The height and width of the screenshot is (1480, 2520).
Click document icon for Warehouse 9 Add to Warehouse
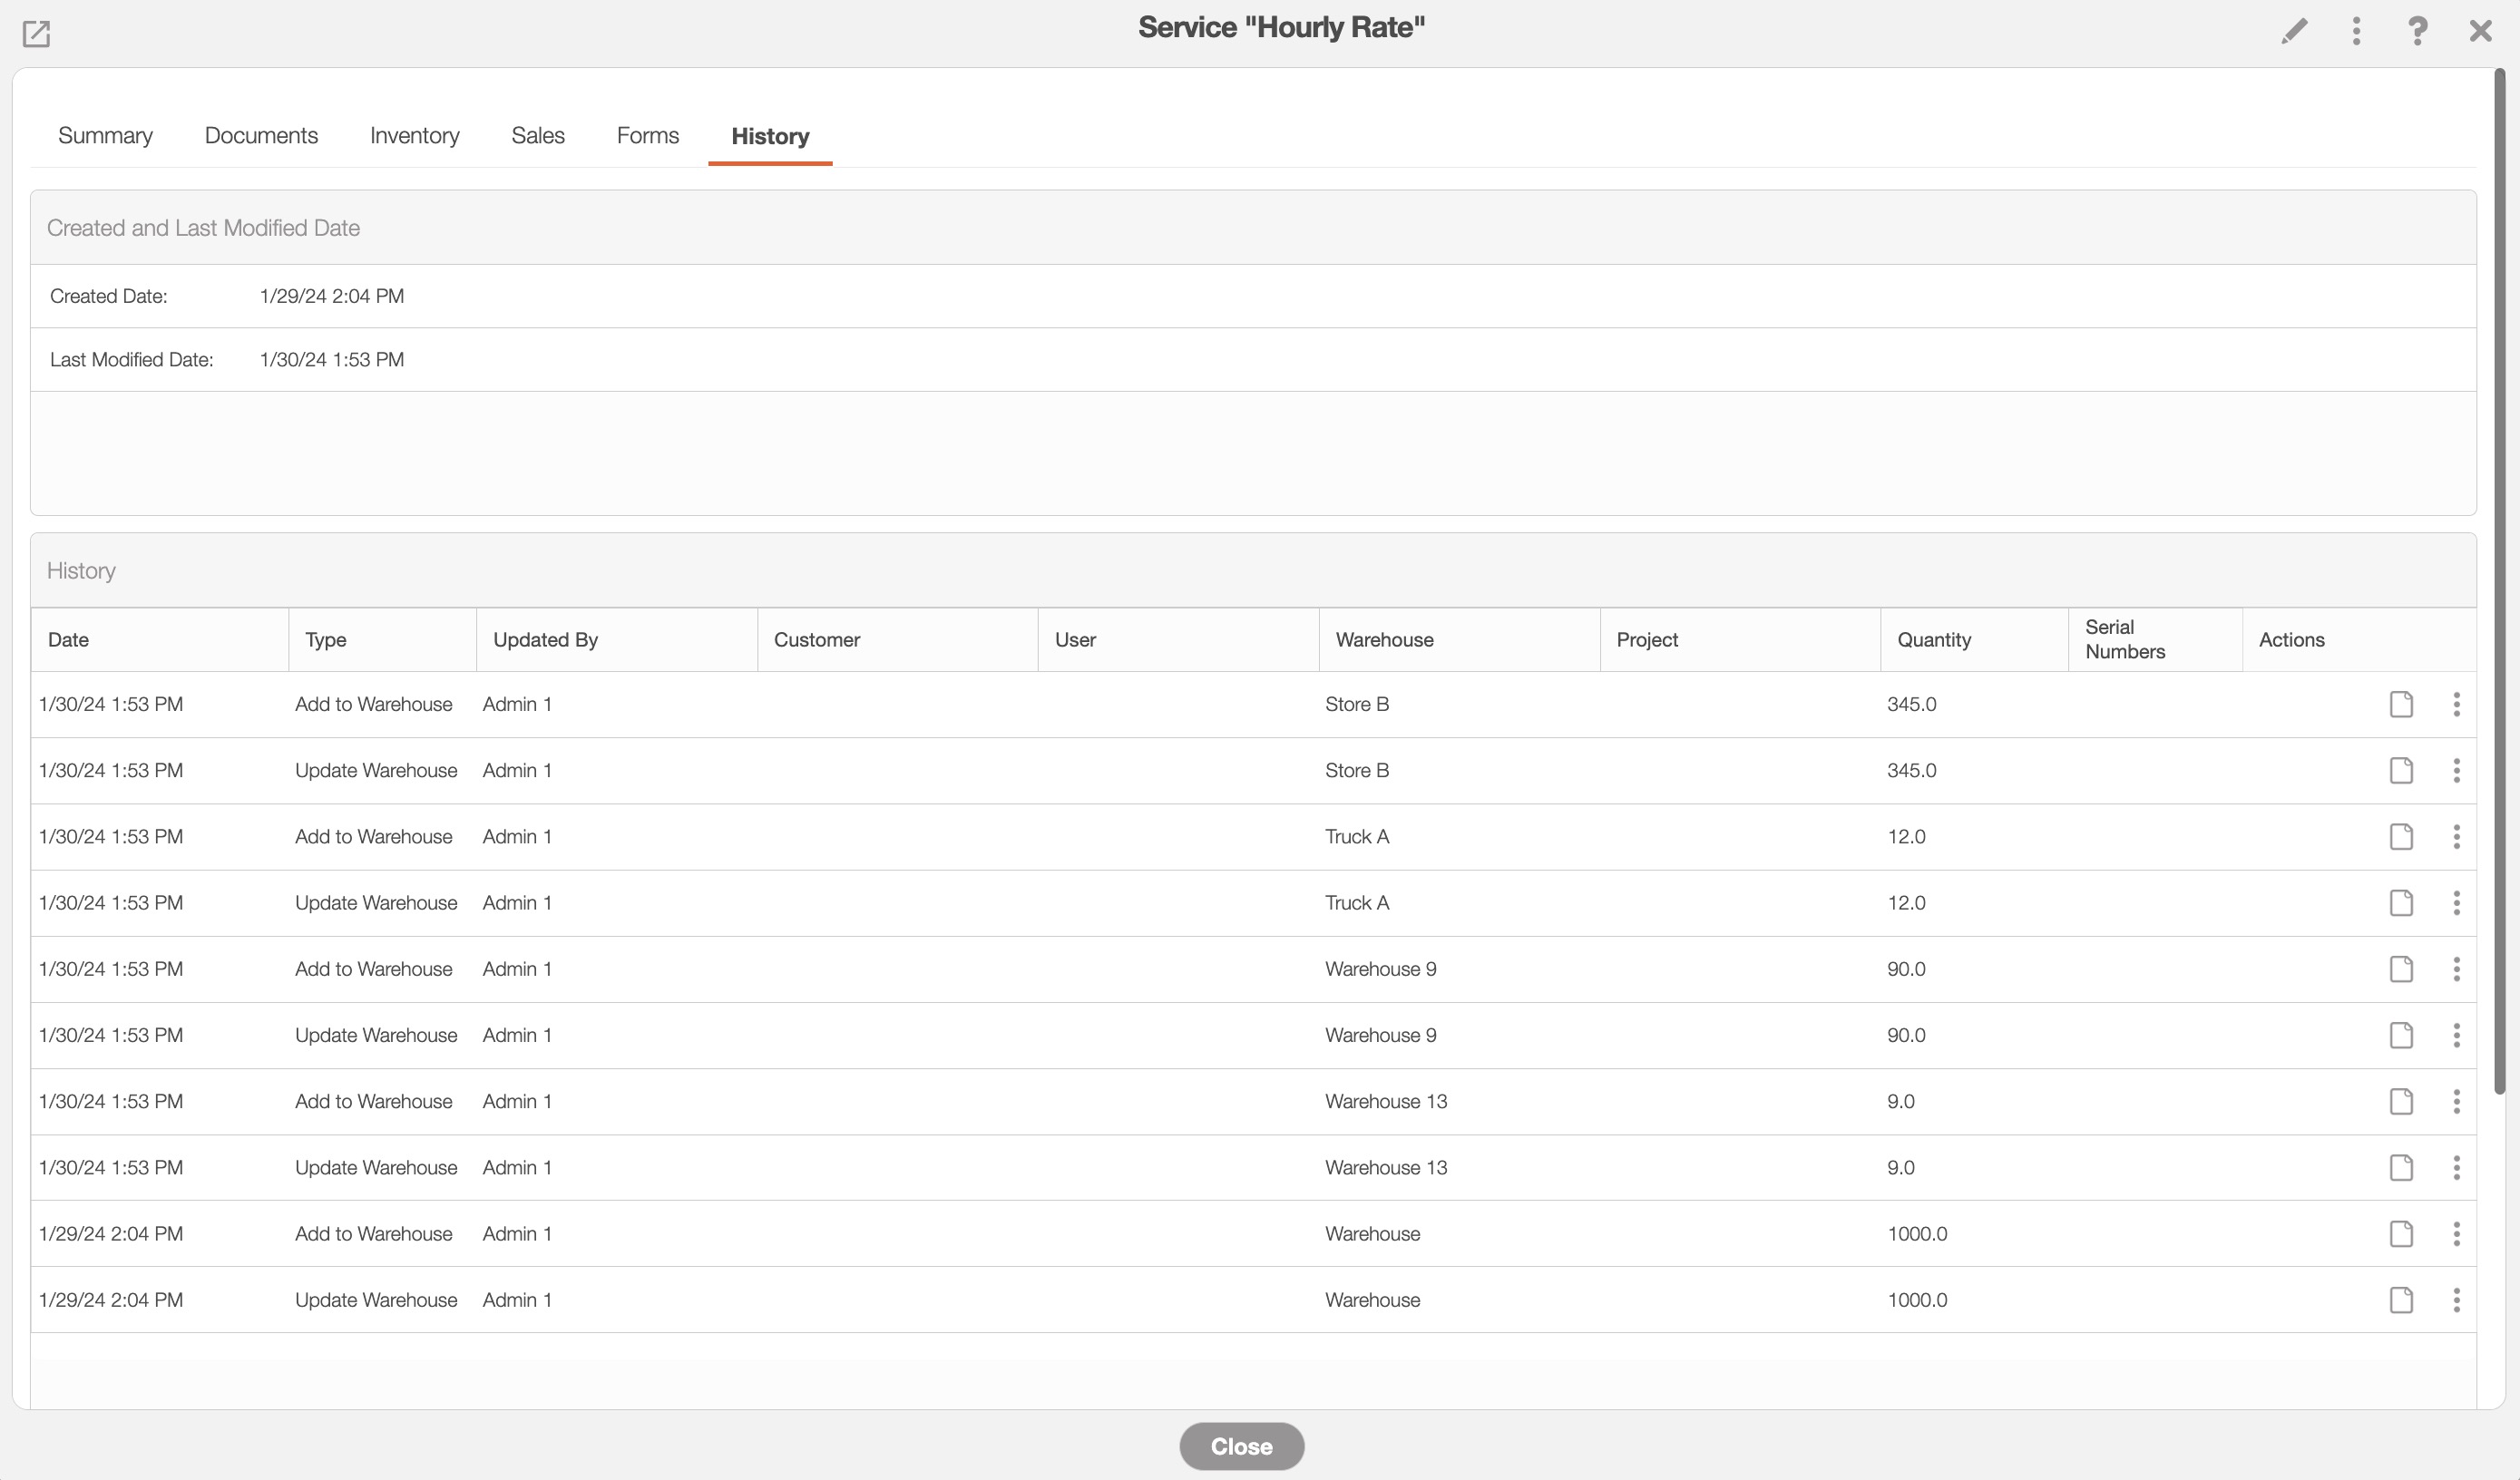2401,969
